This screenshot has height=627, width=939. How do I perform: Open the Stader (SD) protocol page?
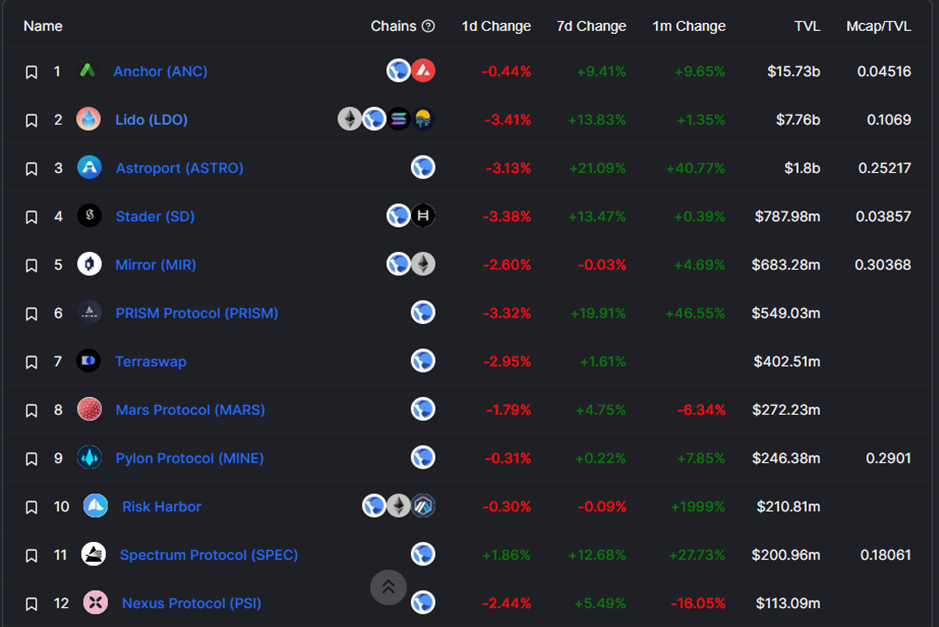155,216
